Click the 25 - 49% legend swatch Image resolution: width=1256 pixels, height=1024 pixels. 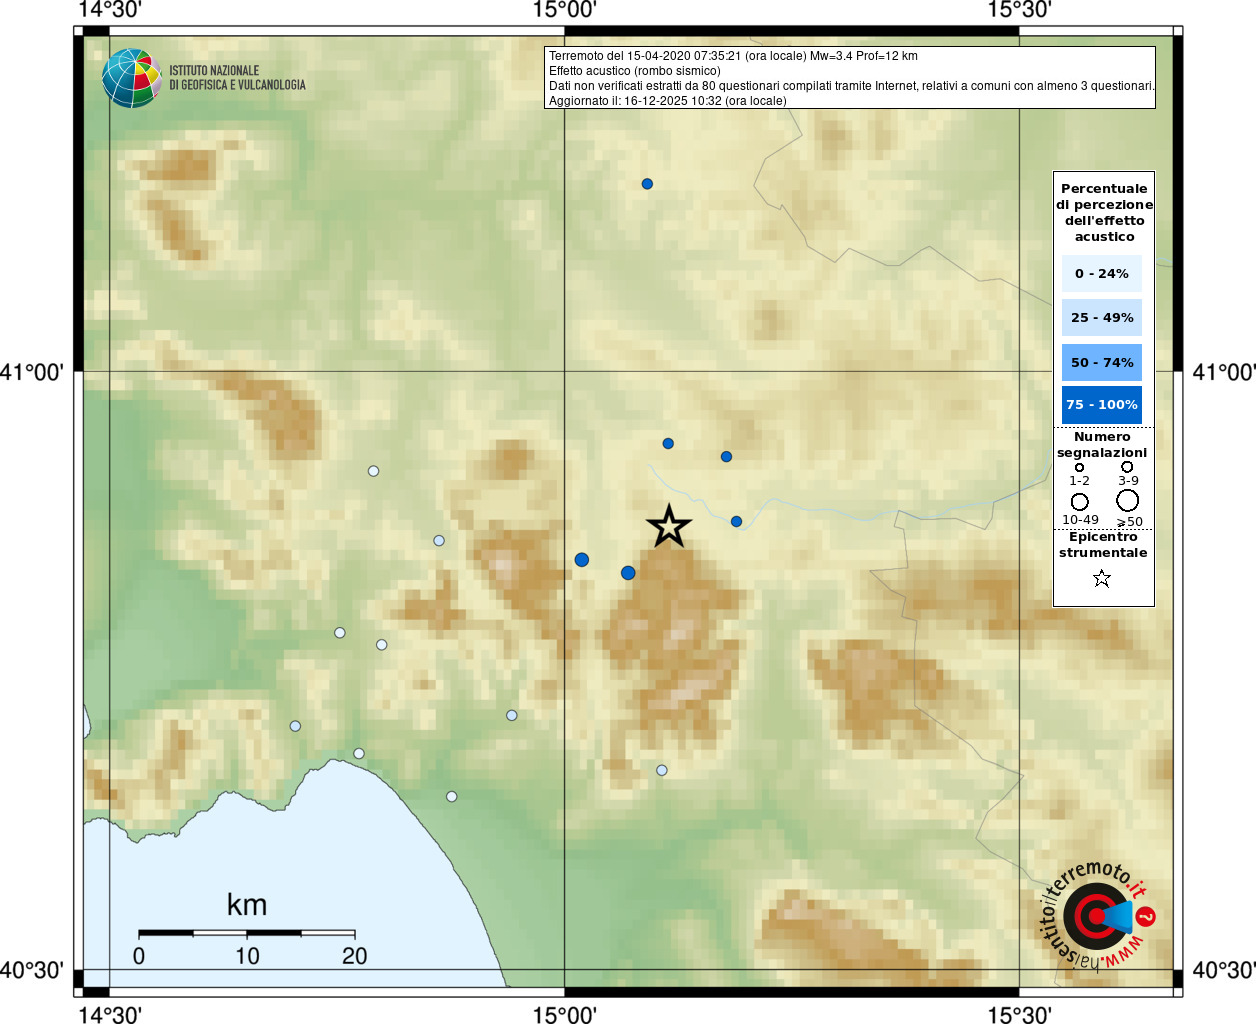coord(1101,318)
